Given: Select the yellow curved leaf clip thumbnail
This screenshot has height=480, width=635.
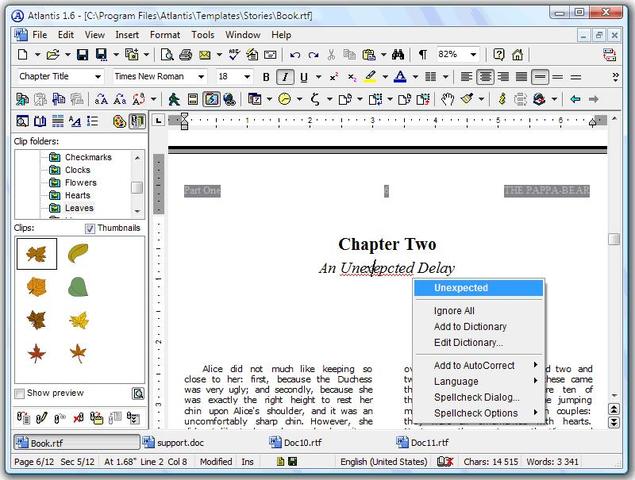Looking at the screenshot, I should 78,254.
